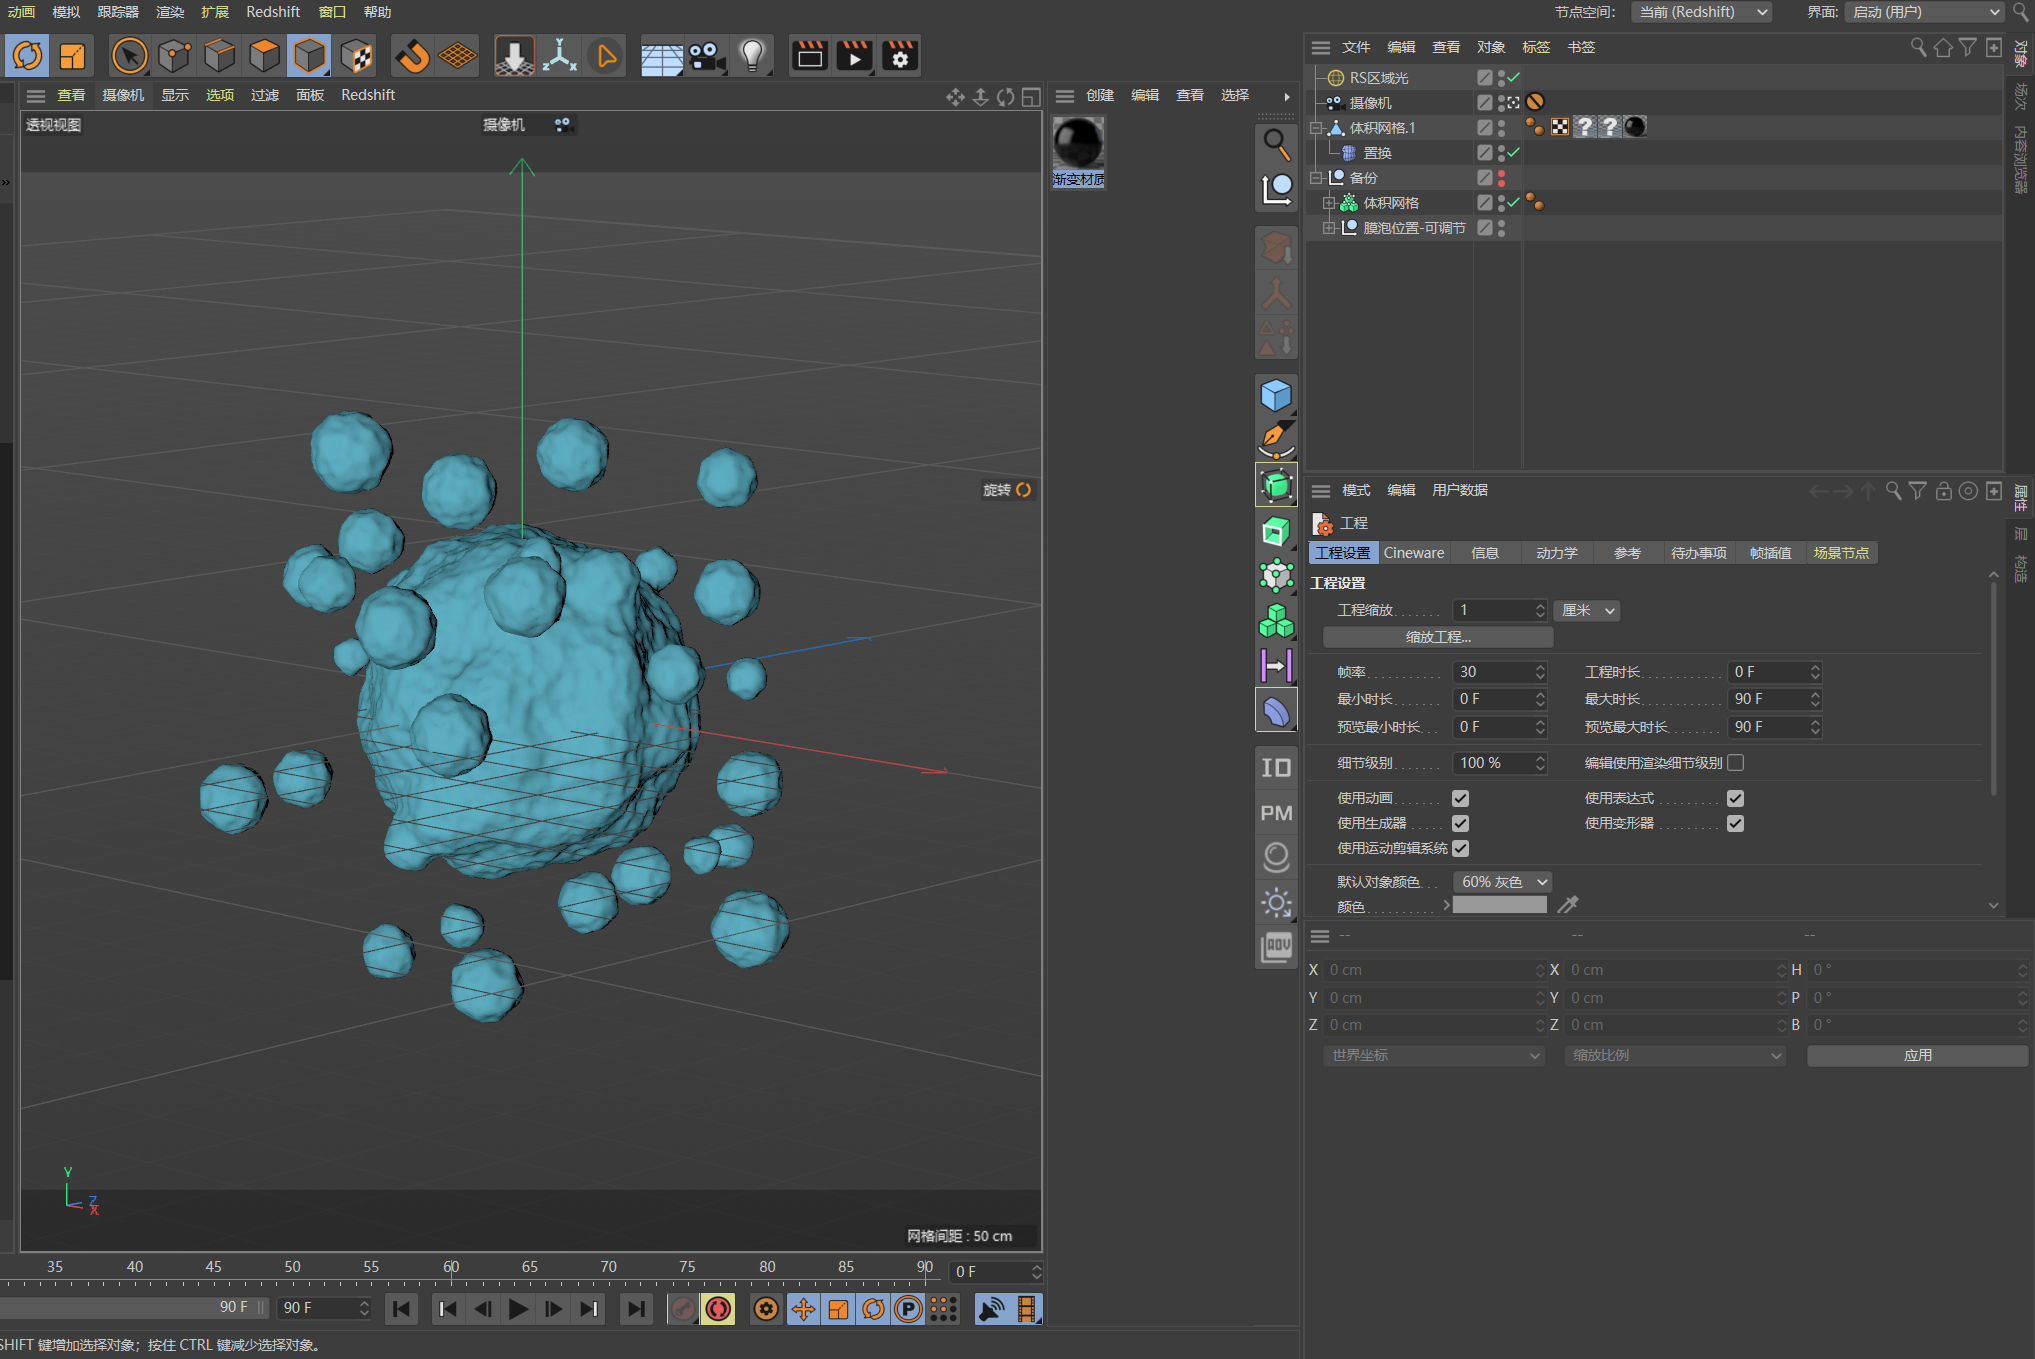Viewport: 2035px width, 1359px height.
Task: Expand the 体积网格 child node under 备份
Action: pos(1329,203)
